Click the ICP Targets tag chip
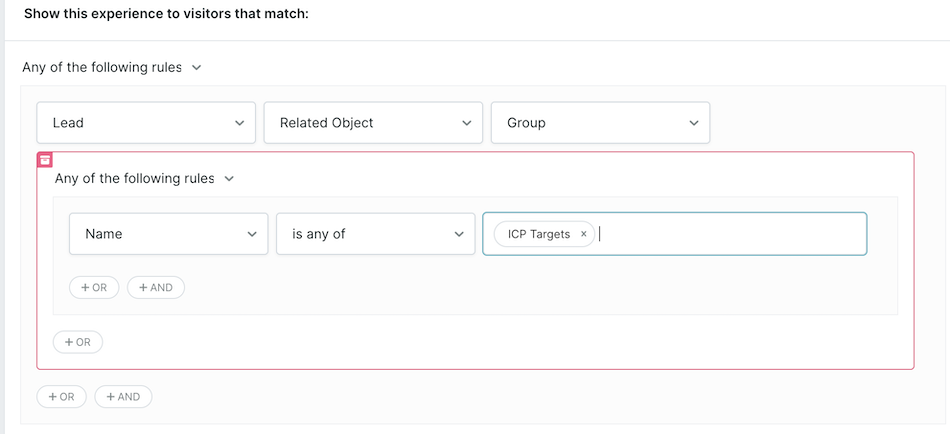The width and height of the screenshot is (950, 434). coord(539,234)
